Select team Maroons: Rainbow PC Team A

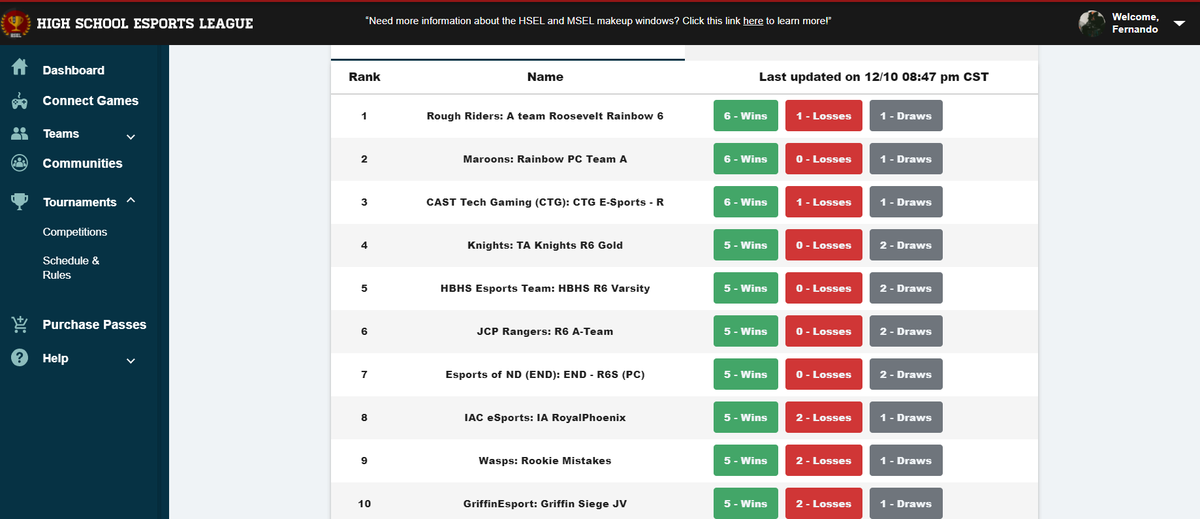coord(545,159)
